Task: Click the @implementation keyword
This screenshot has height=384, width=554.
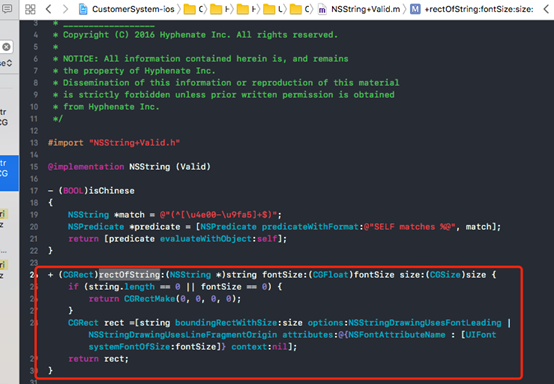Action: pyautogui.click(x=86, y=167)
